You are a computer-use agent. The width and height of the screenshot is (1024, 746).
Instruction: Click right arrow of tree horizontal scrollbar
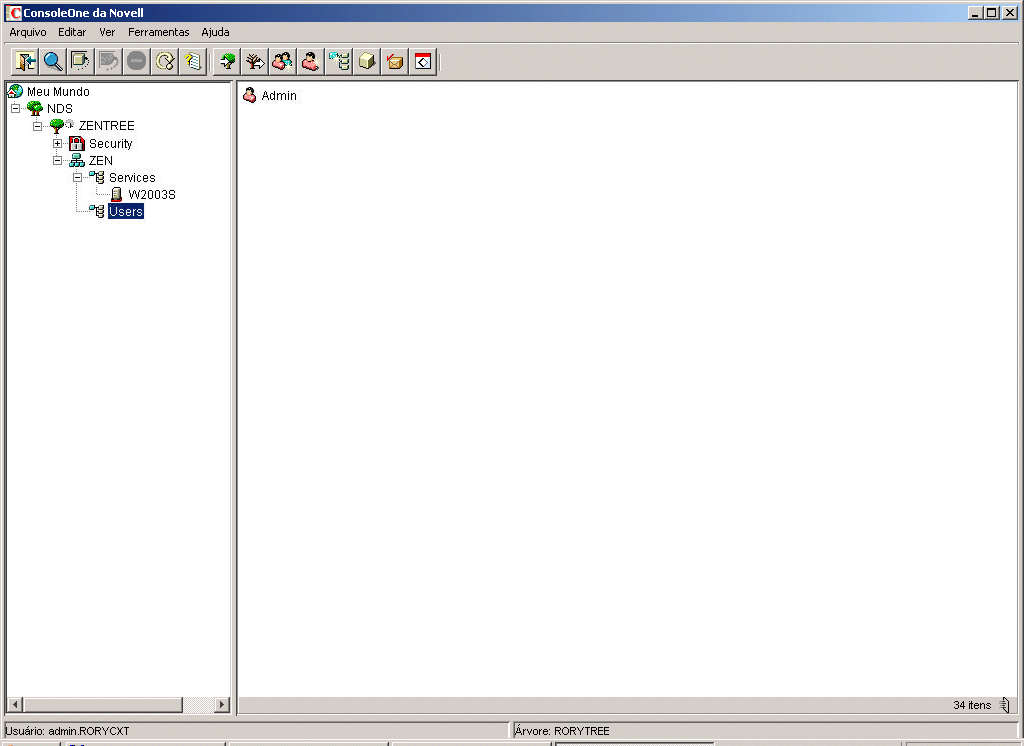pyautogui.click(x=222, y=704)
